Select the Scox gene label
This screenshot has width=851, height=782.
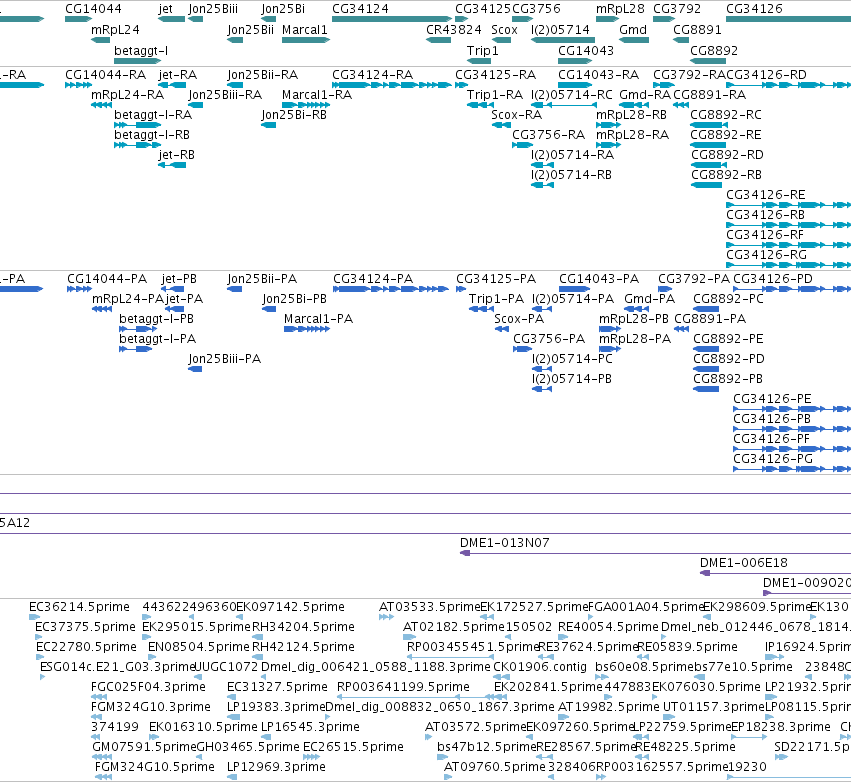tap(504, 29)
